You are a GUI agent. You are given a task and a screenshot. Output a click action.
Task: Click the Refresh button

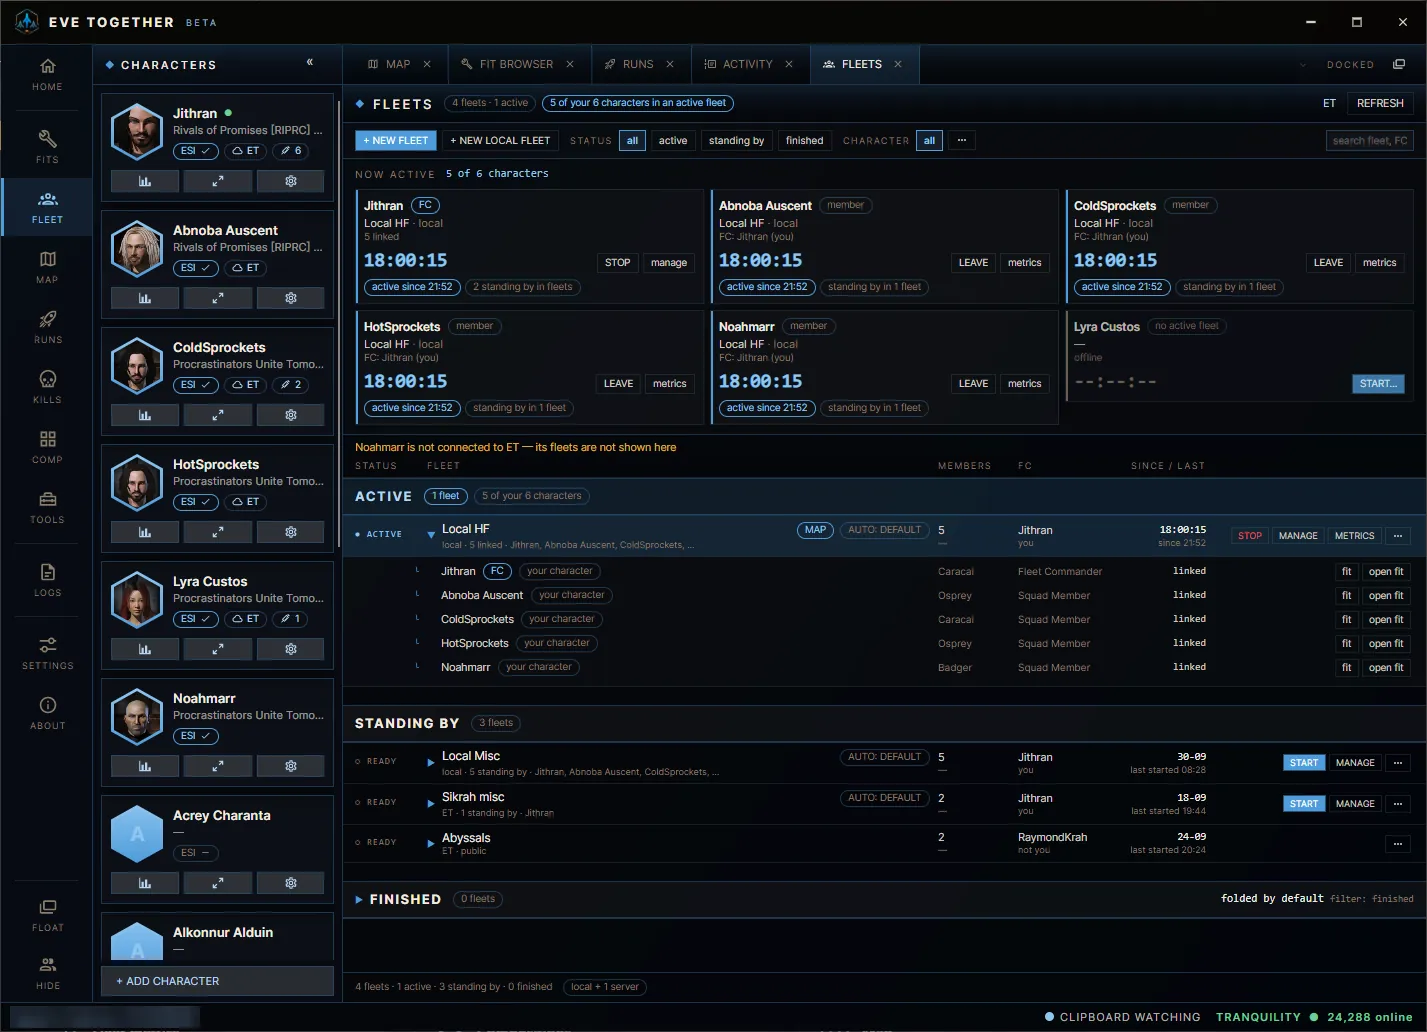point(1380,103)
